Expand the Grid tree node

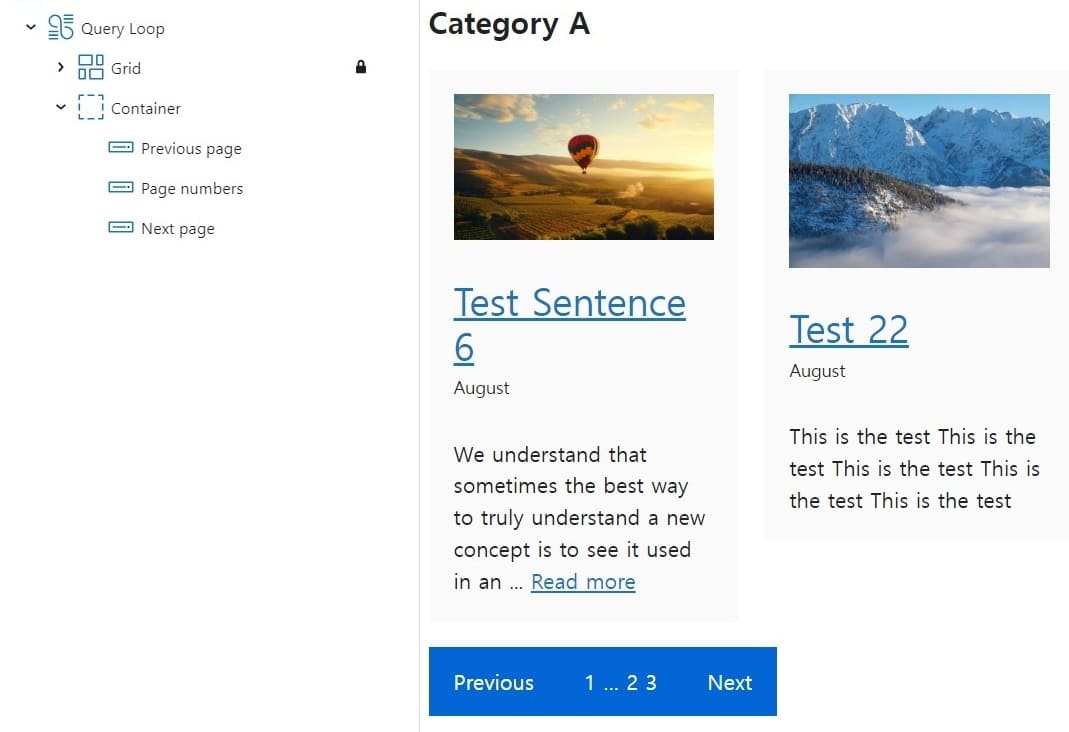(61, 68)
